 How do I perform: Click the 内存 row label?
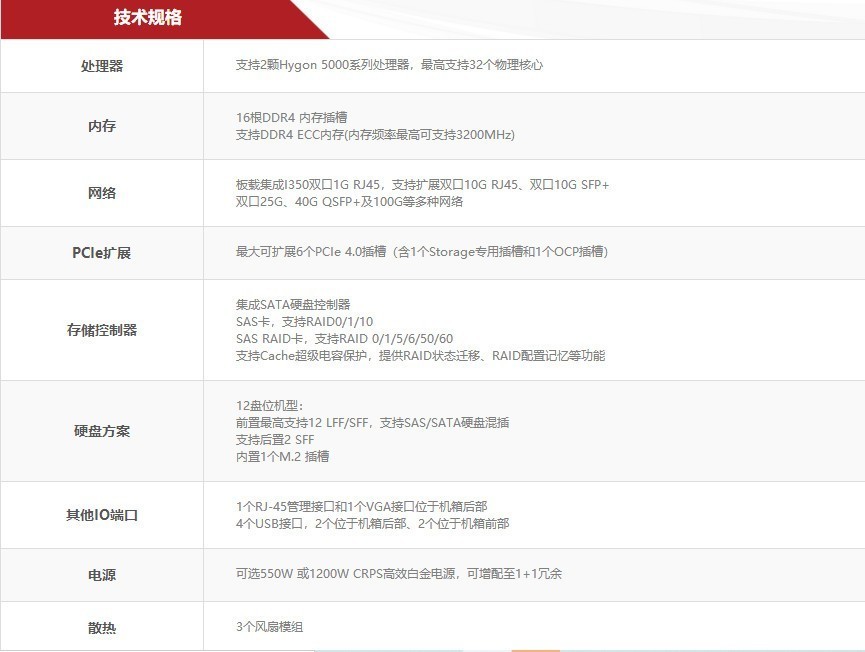click(102, 126)
